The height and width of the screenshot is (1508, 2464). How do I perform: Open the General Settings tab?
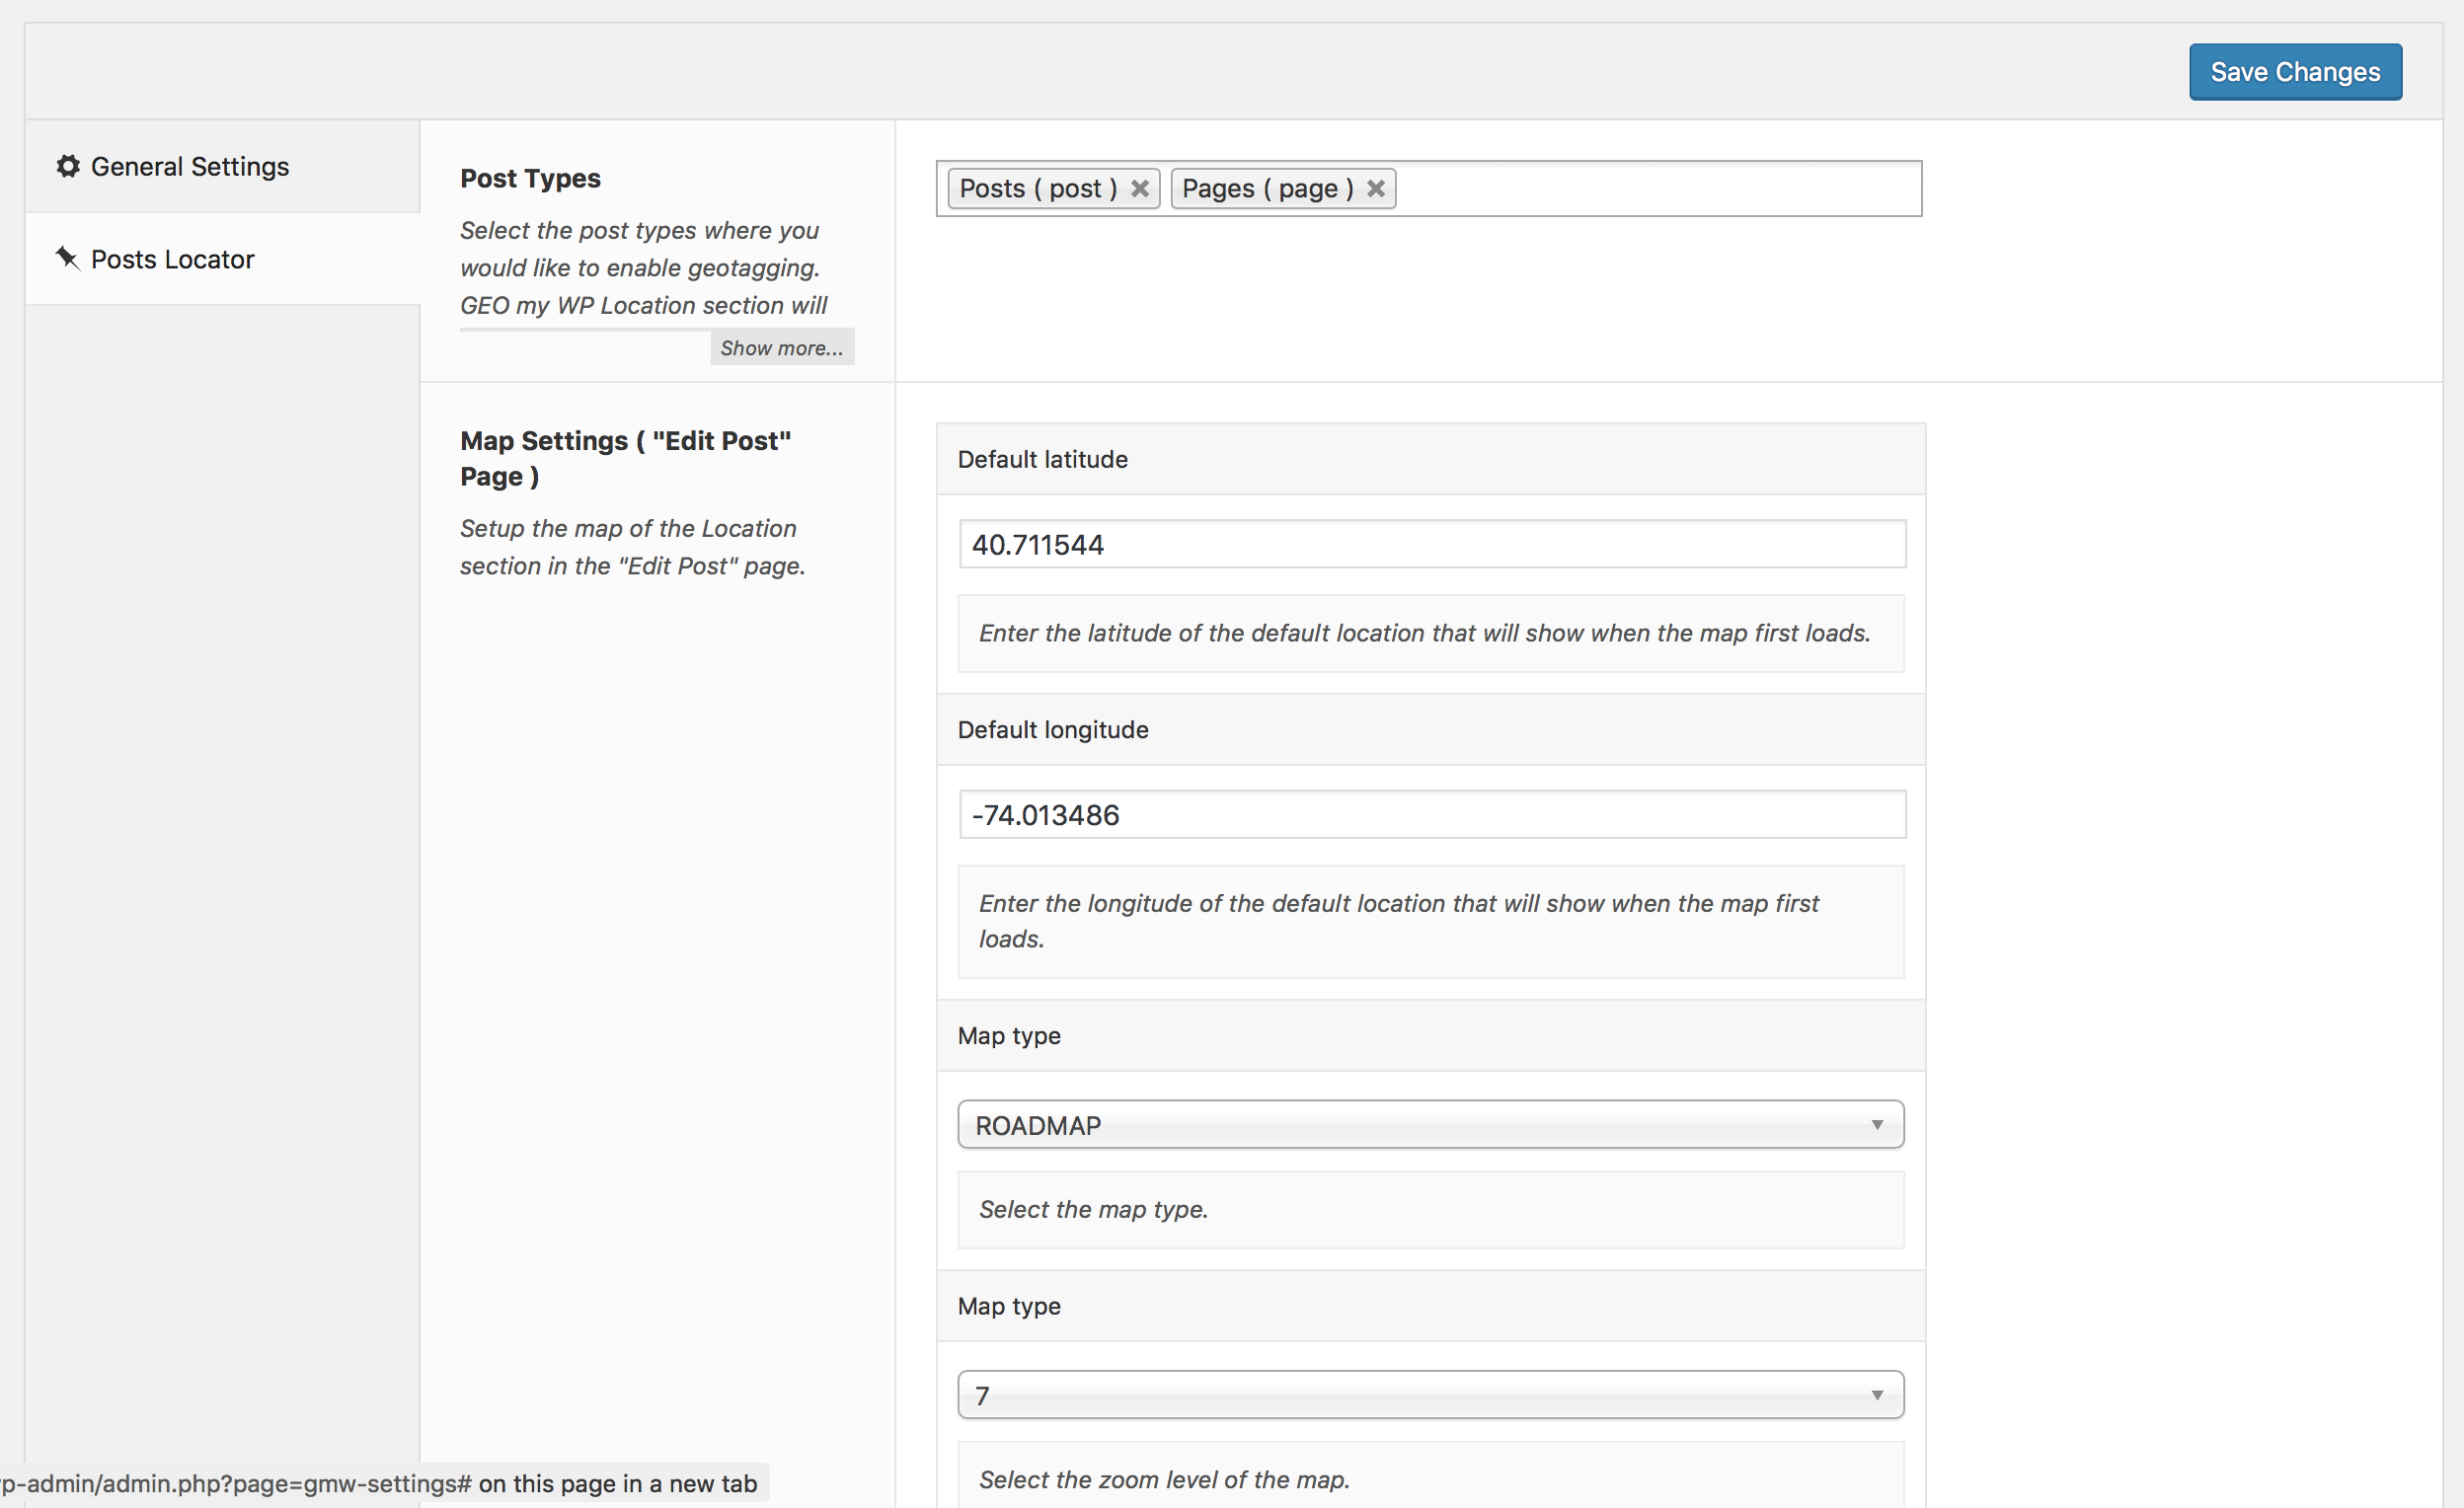tap(189, 166)
